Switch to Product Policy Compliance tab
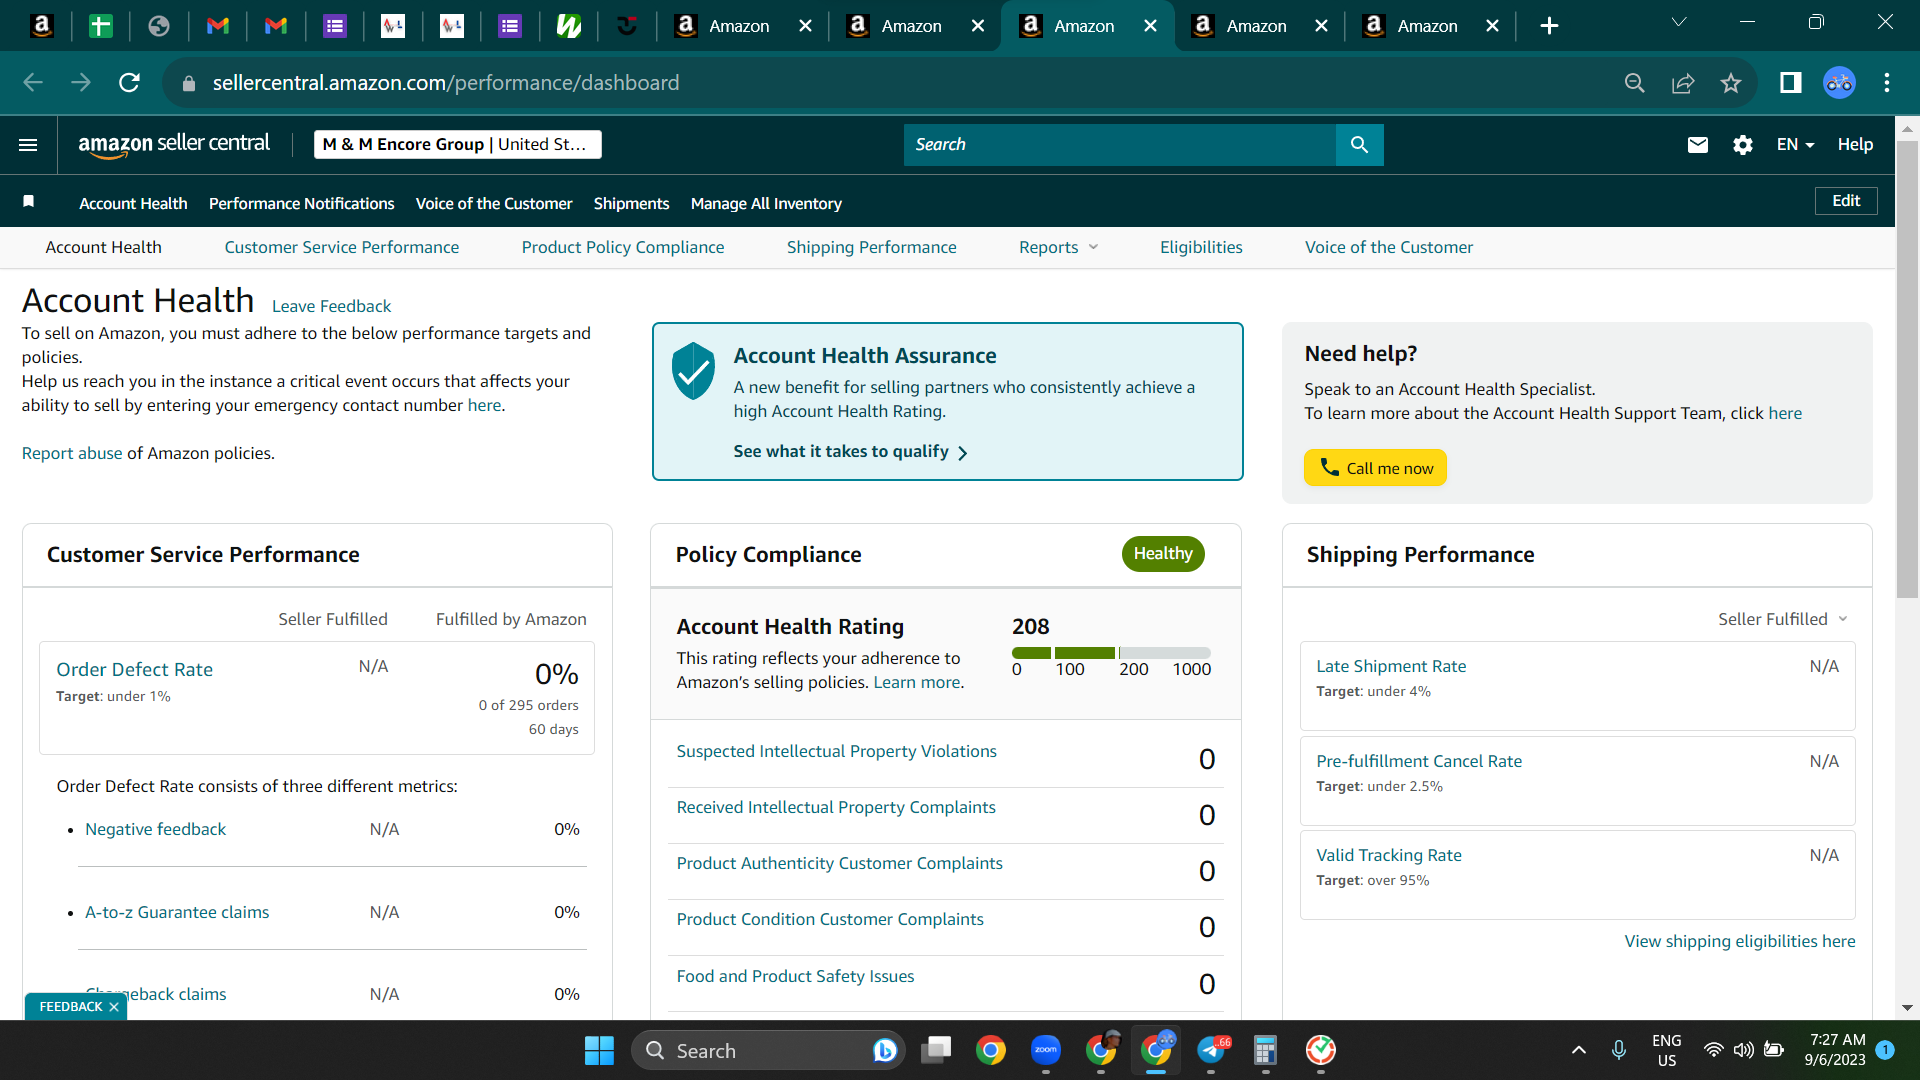This screenshot has height=1080, width=1920. click(623, 247)
